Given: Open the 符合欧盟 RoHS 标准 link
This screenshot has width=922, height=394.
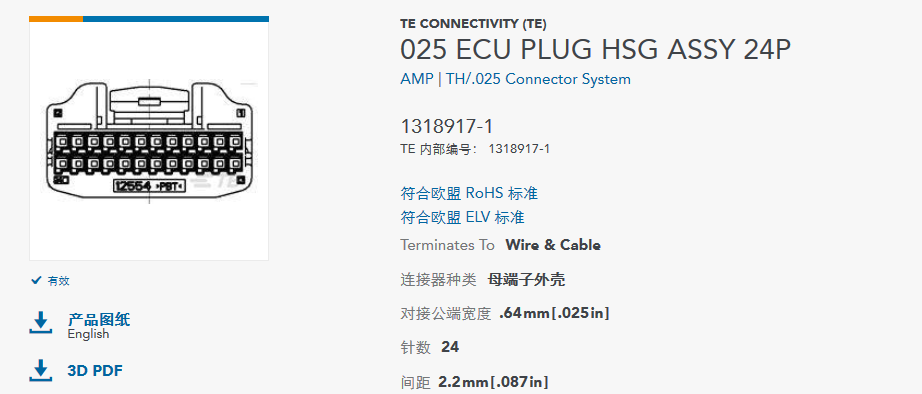Looking at the screenshot, I should tap(469, 193).
